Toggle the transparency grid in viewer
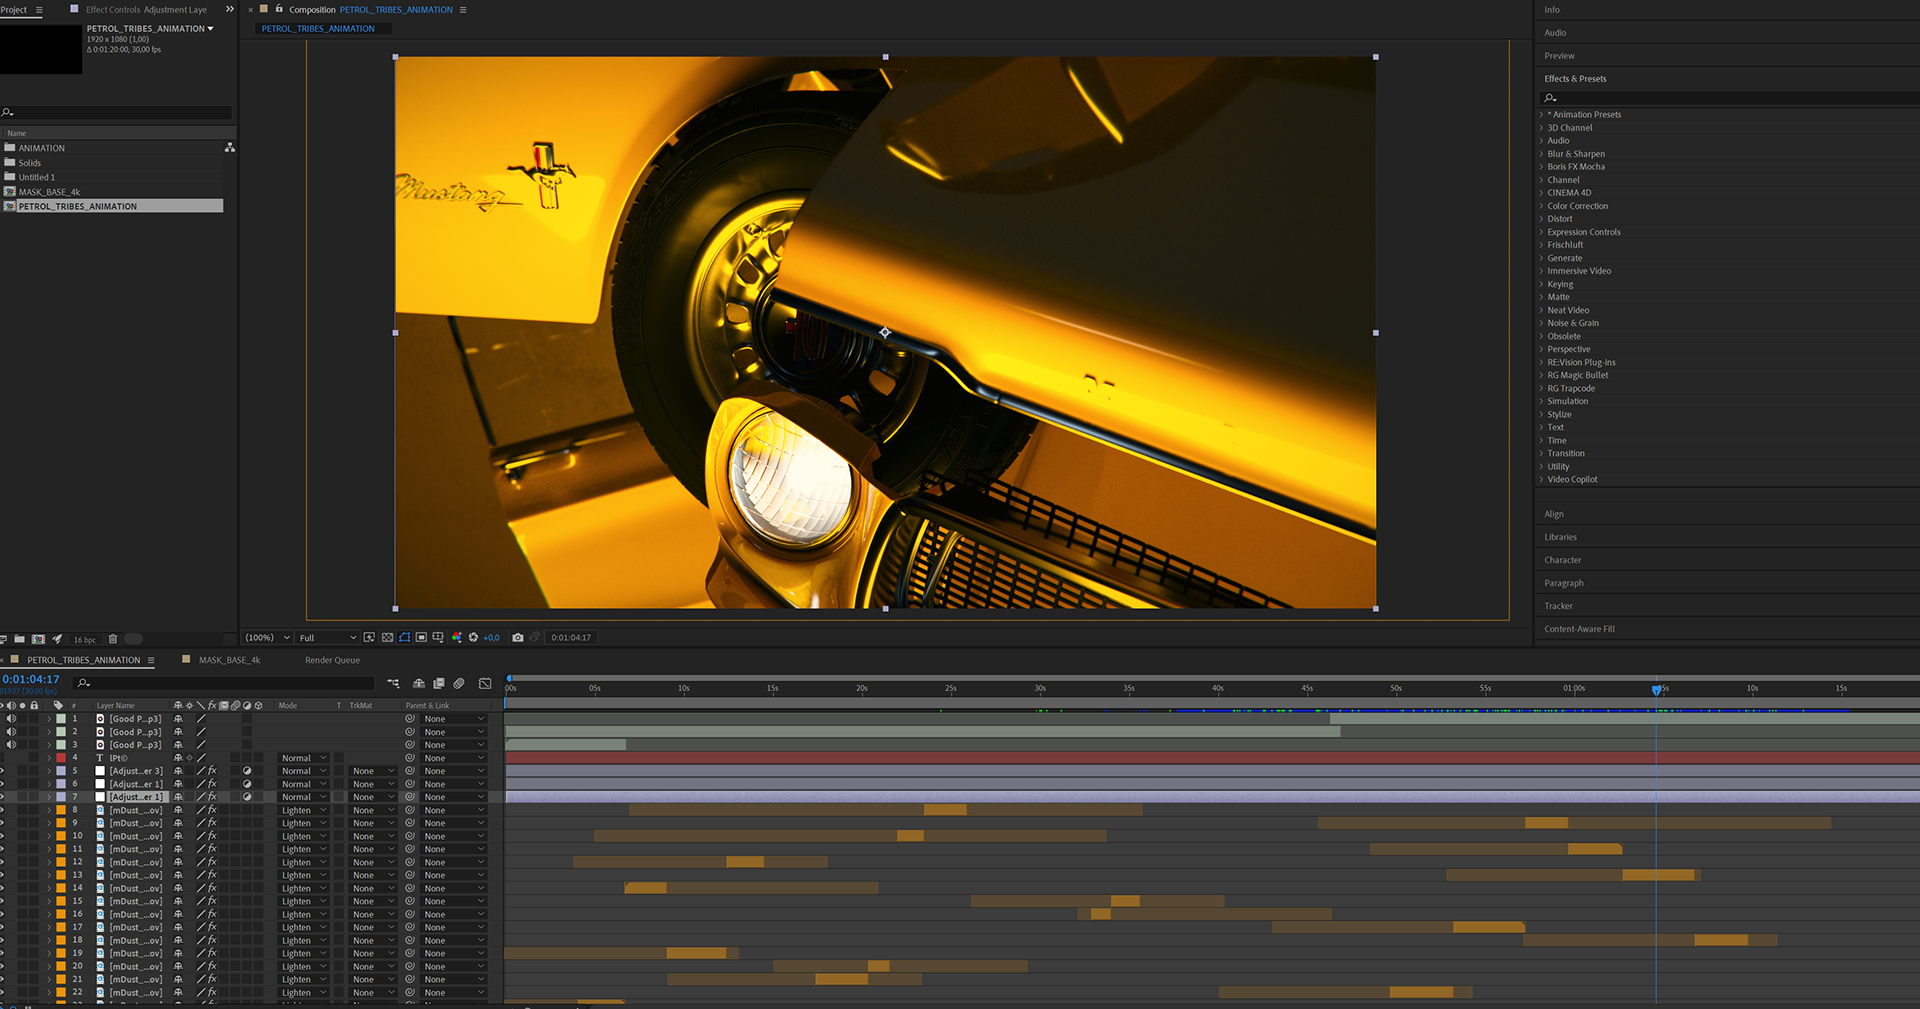Screen dimensions: 1920x1009 [x=387, y=637]
